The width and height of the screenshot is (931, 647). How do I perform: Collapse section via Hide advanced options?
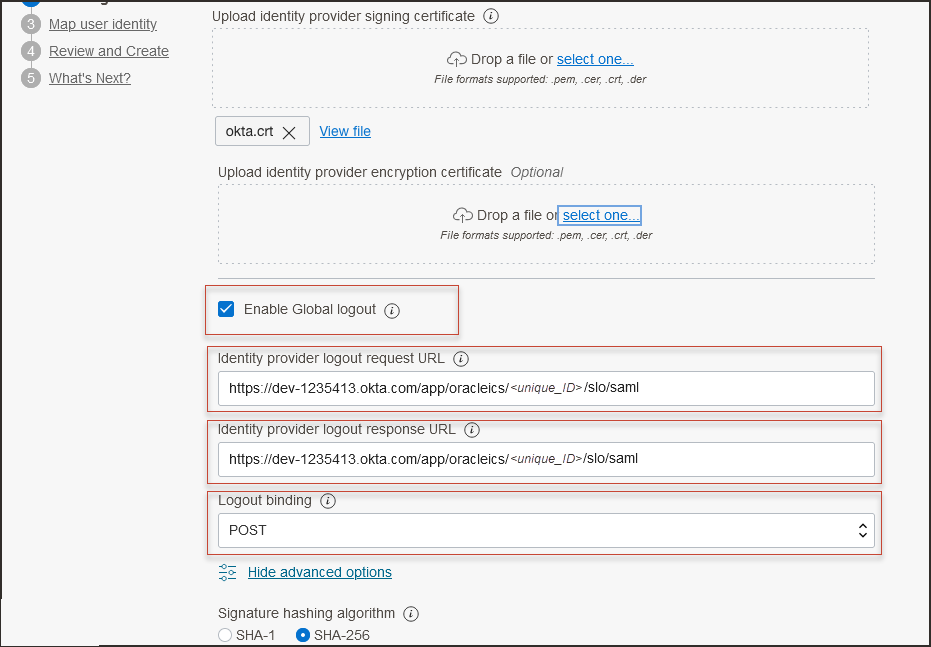pos(319,572)
